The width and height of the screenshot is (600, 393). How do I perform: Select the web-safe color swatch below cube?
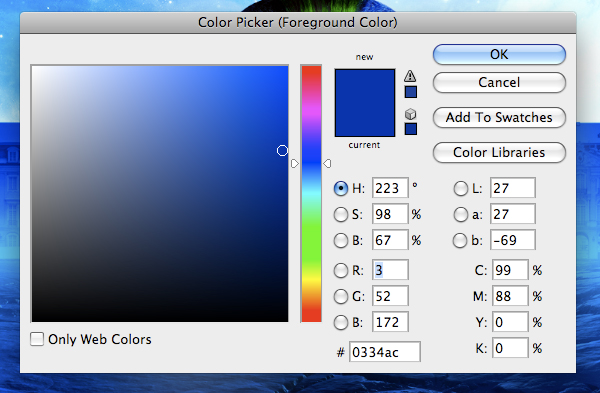click(411, 129)
